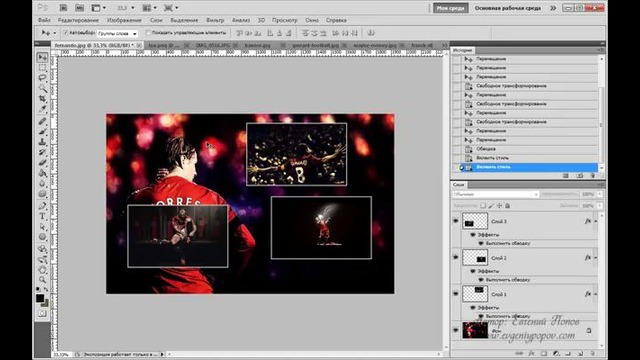
Task: Create new snapshot in History panel
Action: click(x=580, y=176)
